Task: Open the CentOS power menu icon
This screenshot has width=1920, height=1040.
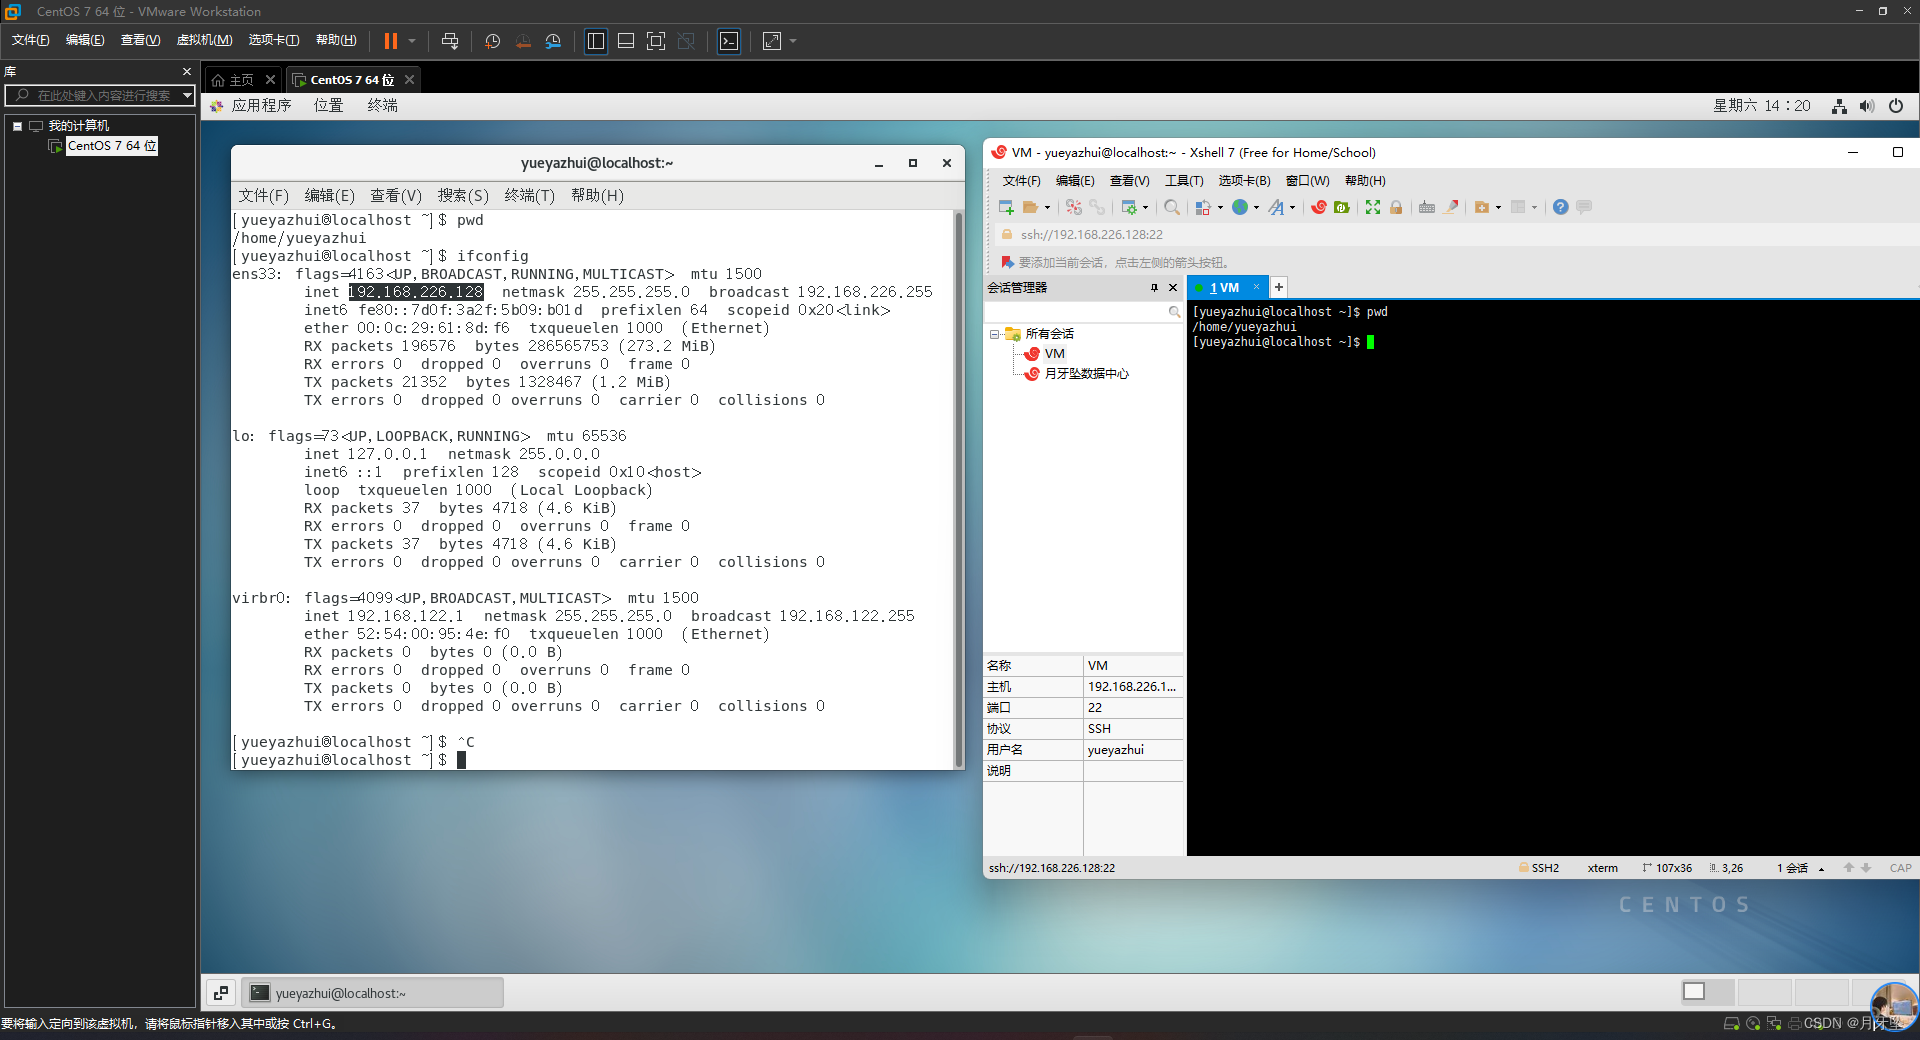Action: click(x=1896, y=106)
